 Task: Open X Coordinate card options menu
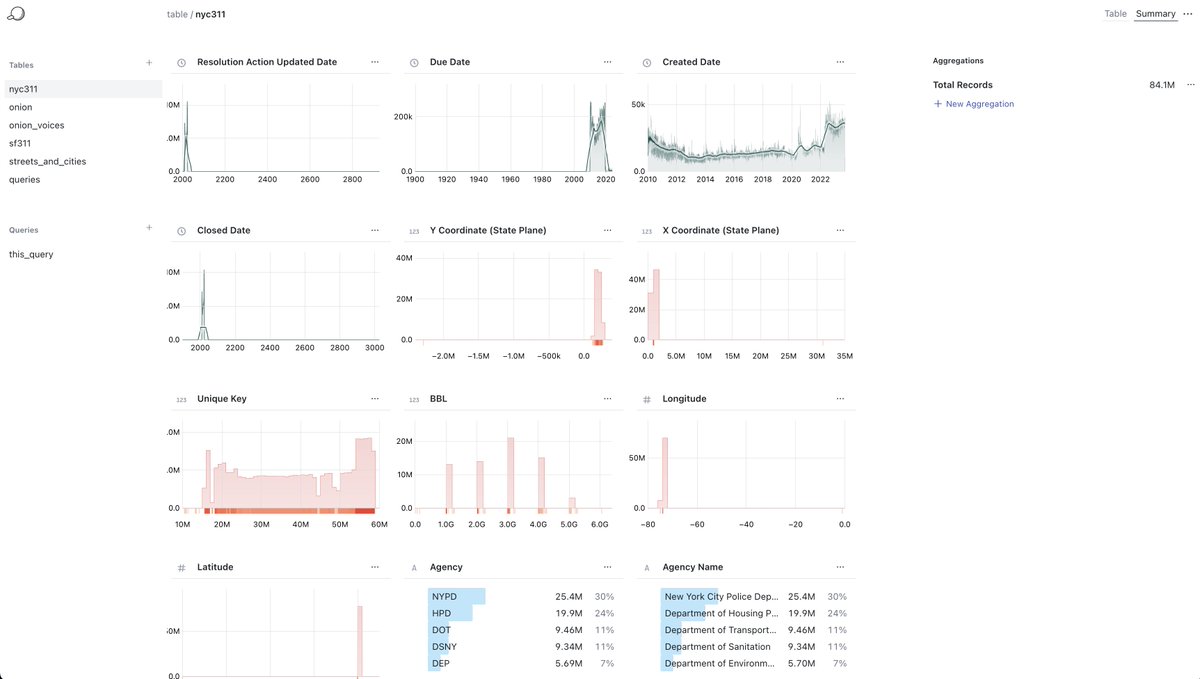click(840, 230)
